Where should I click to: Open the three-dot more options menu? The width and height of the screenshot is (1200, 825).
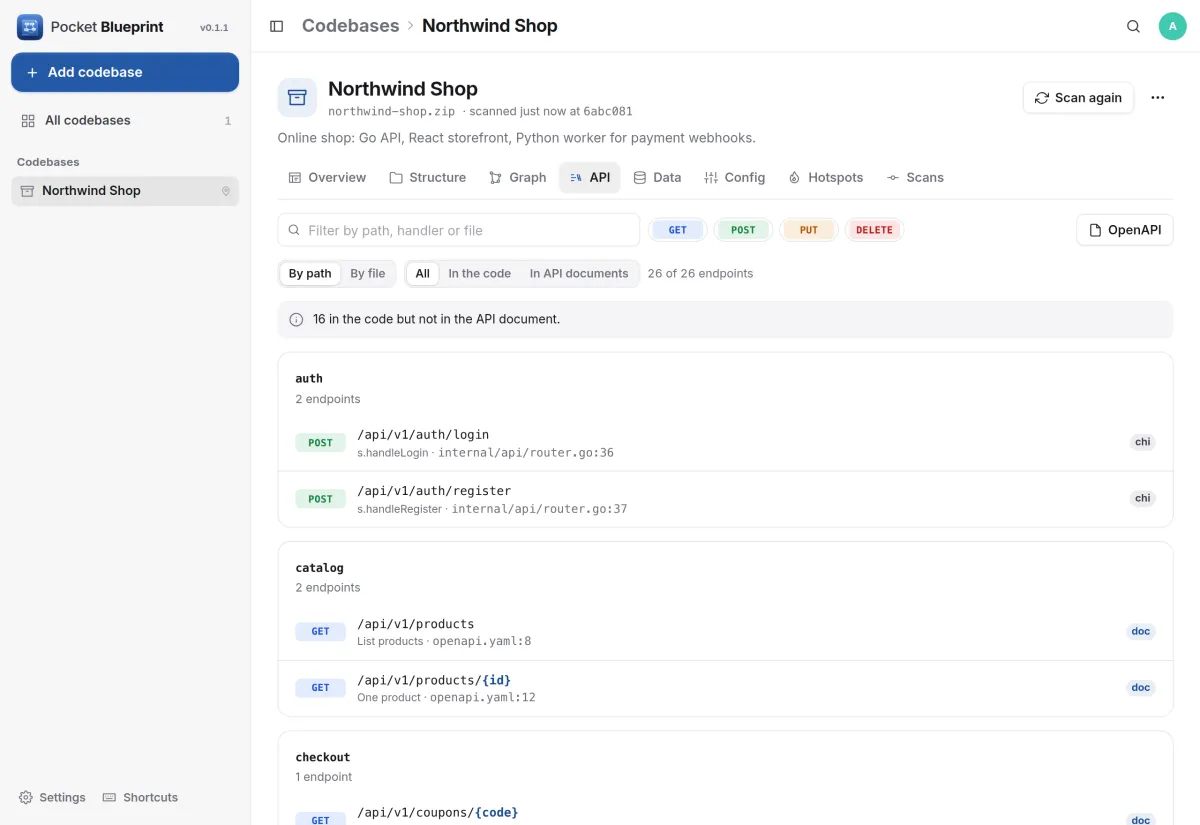pos(1157,98)
